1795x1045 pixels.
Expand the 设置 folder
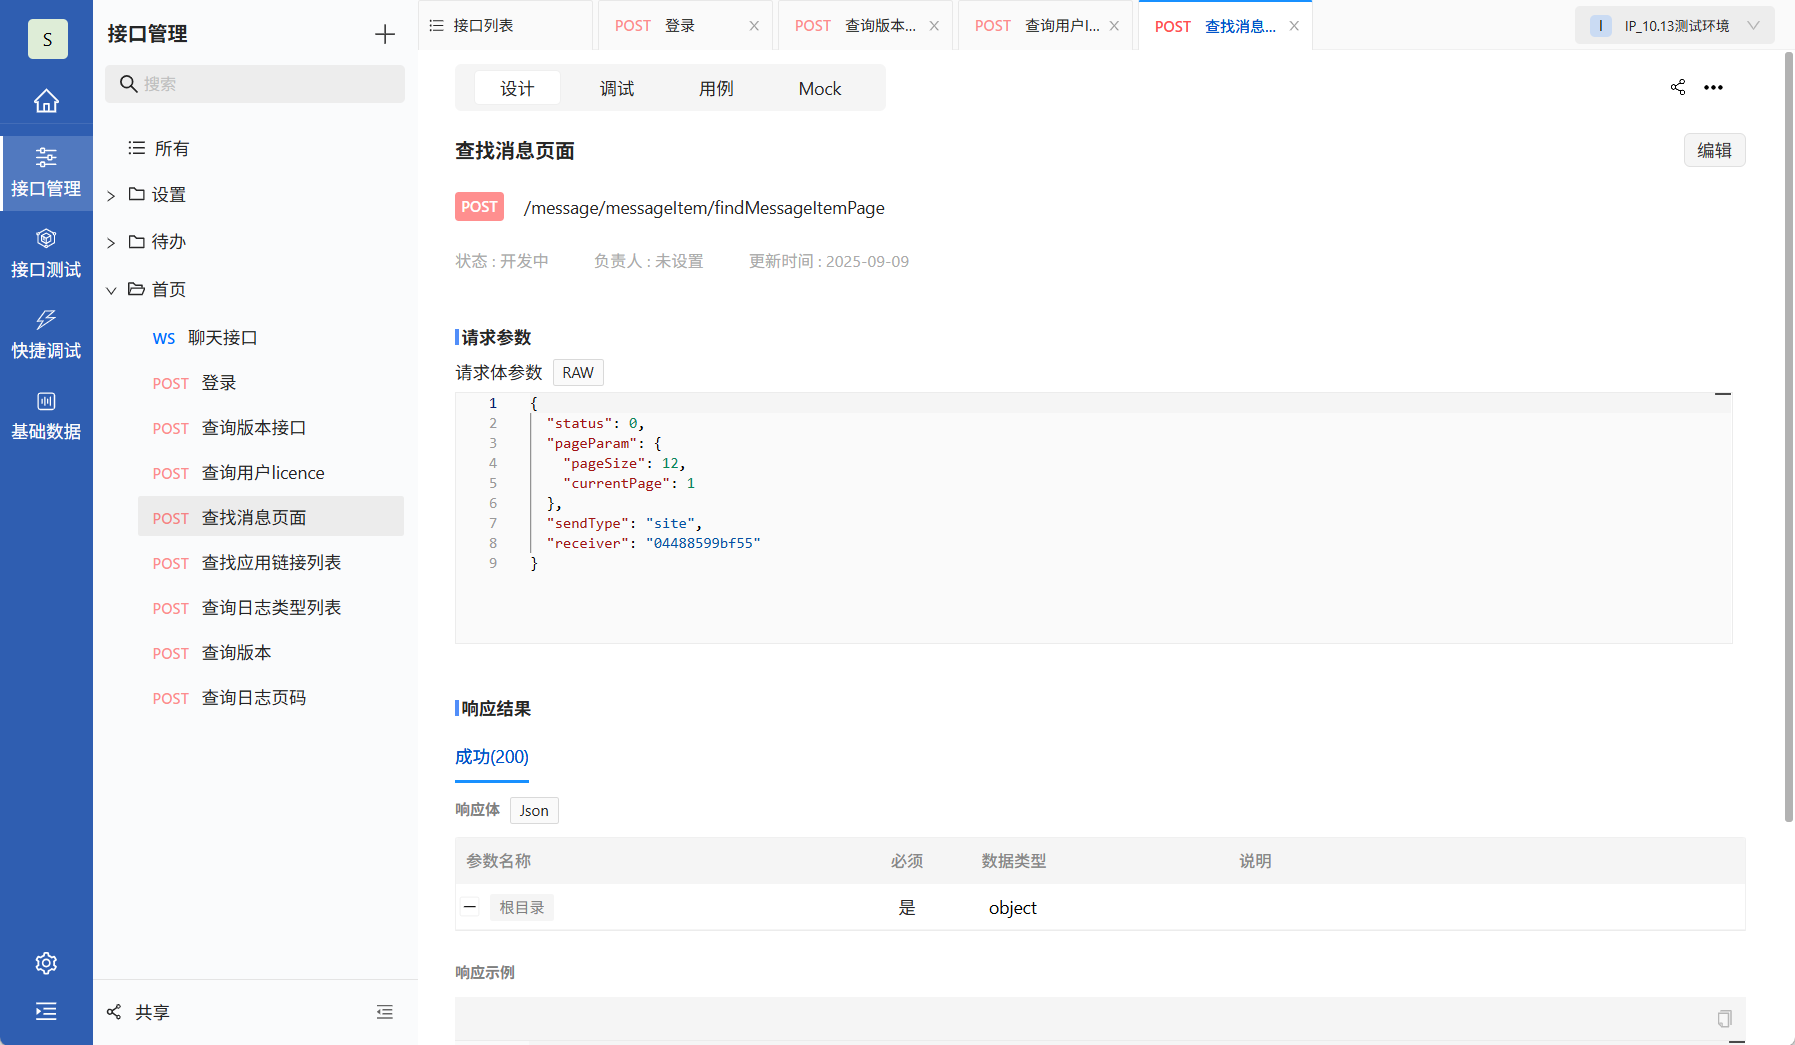[111, 196]
